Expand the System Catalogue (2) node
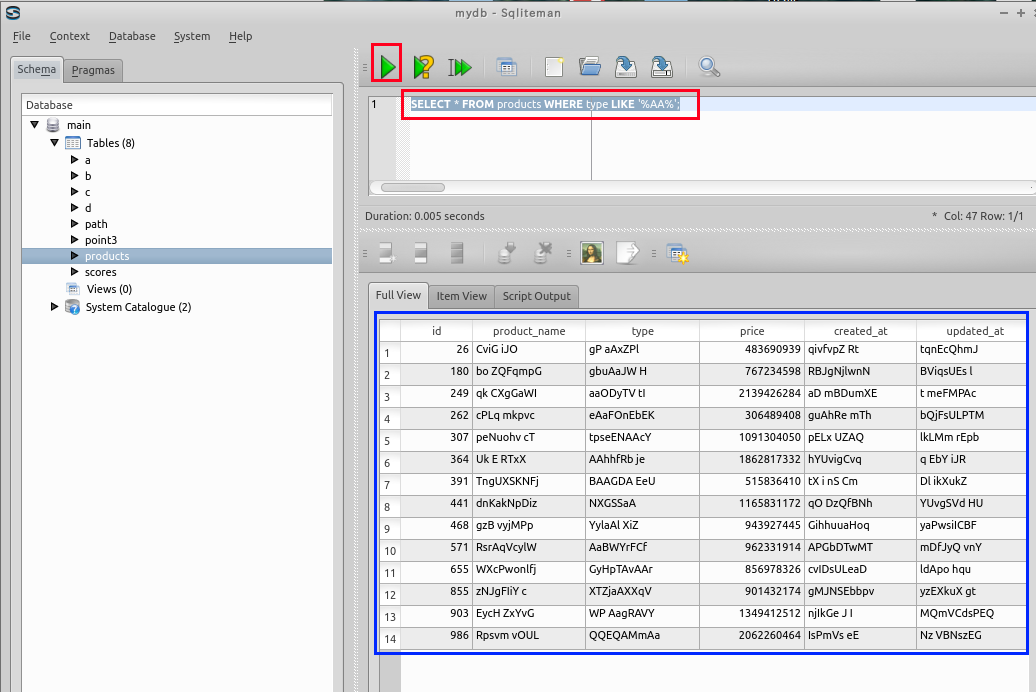The width and height of the screenshot is (1036, 692). coord(55,307)
